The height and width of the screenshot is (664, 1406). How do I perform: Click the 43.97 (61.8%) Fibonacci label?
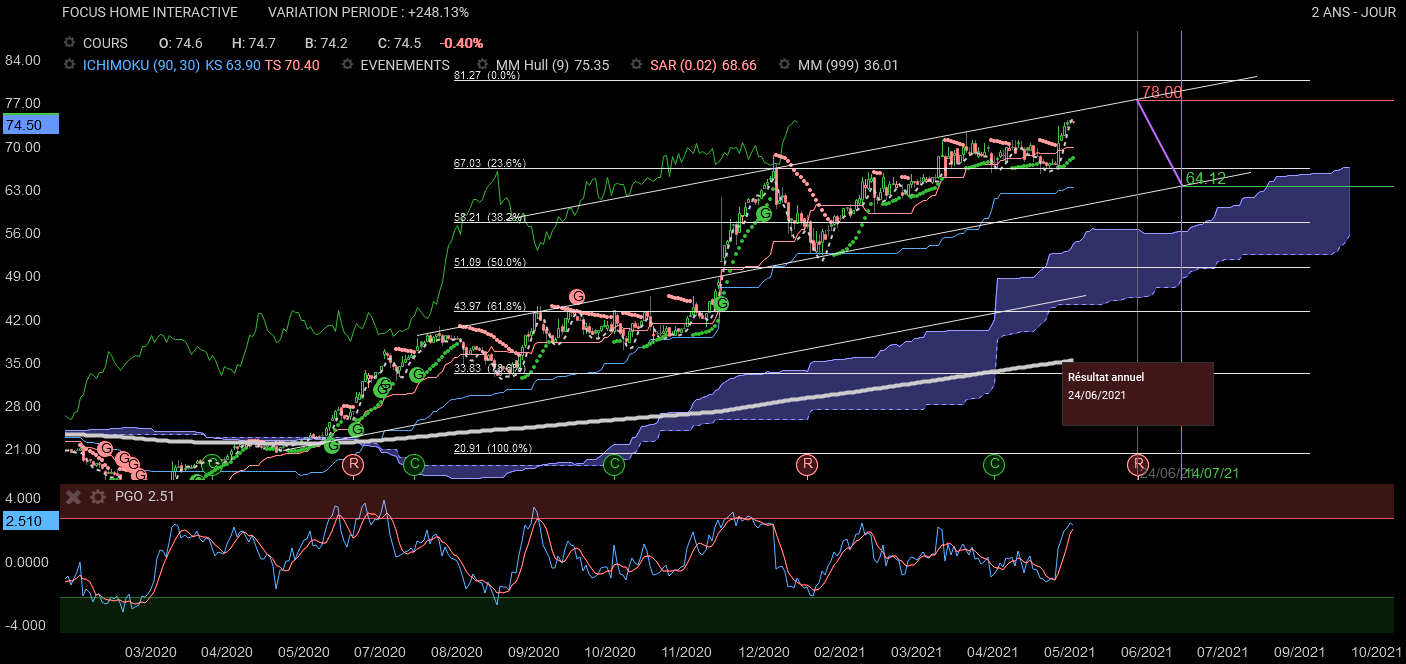coord(490,305)
